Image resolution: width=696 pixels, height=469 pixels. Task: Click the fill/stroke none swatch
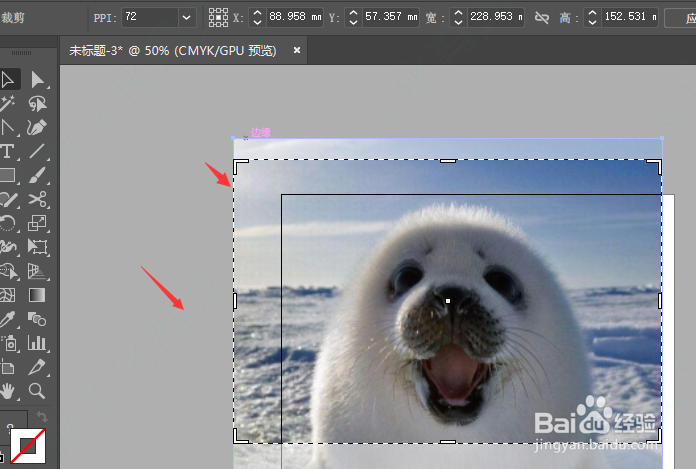tap(28, 446)
